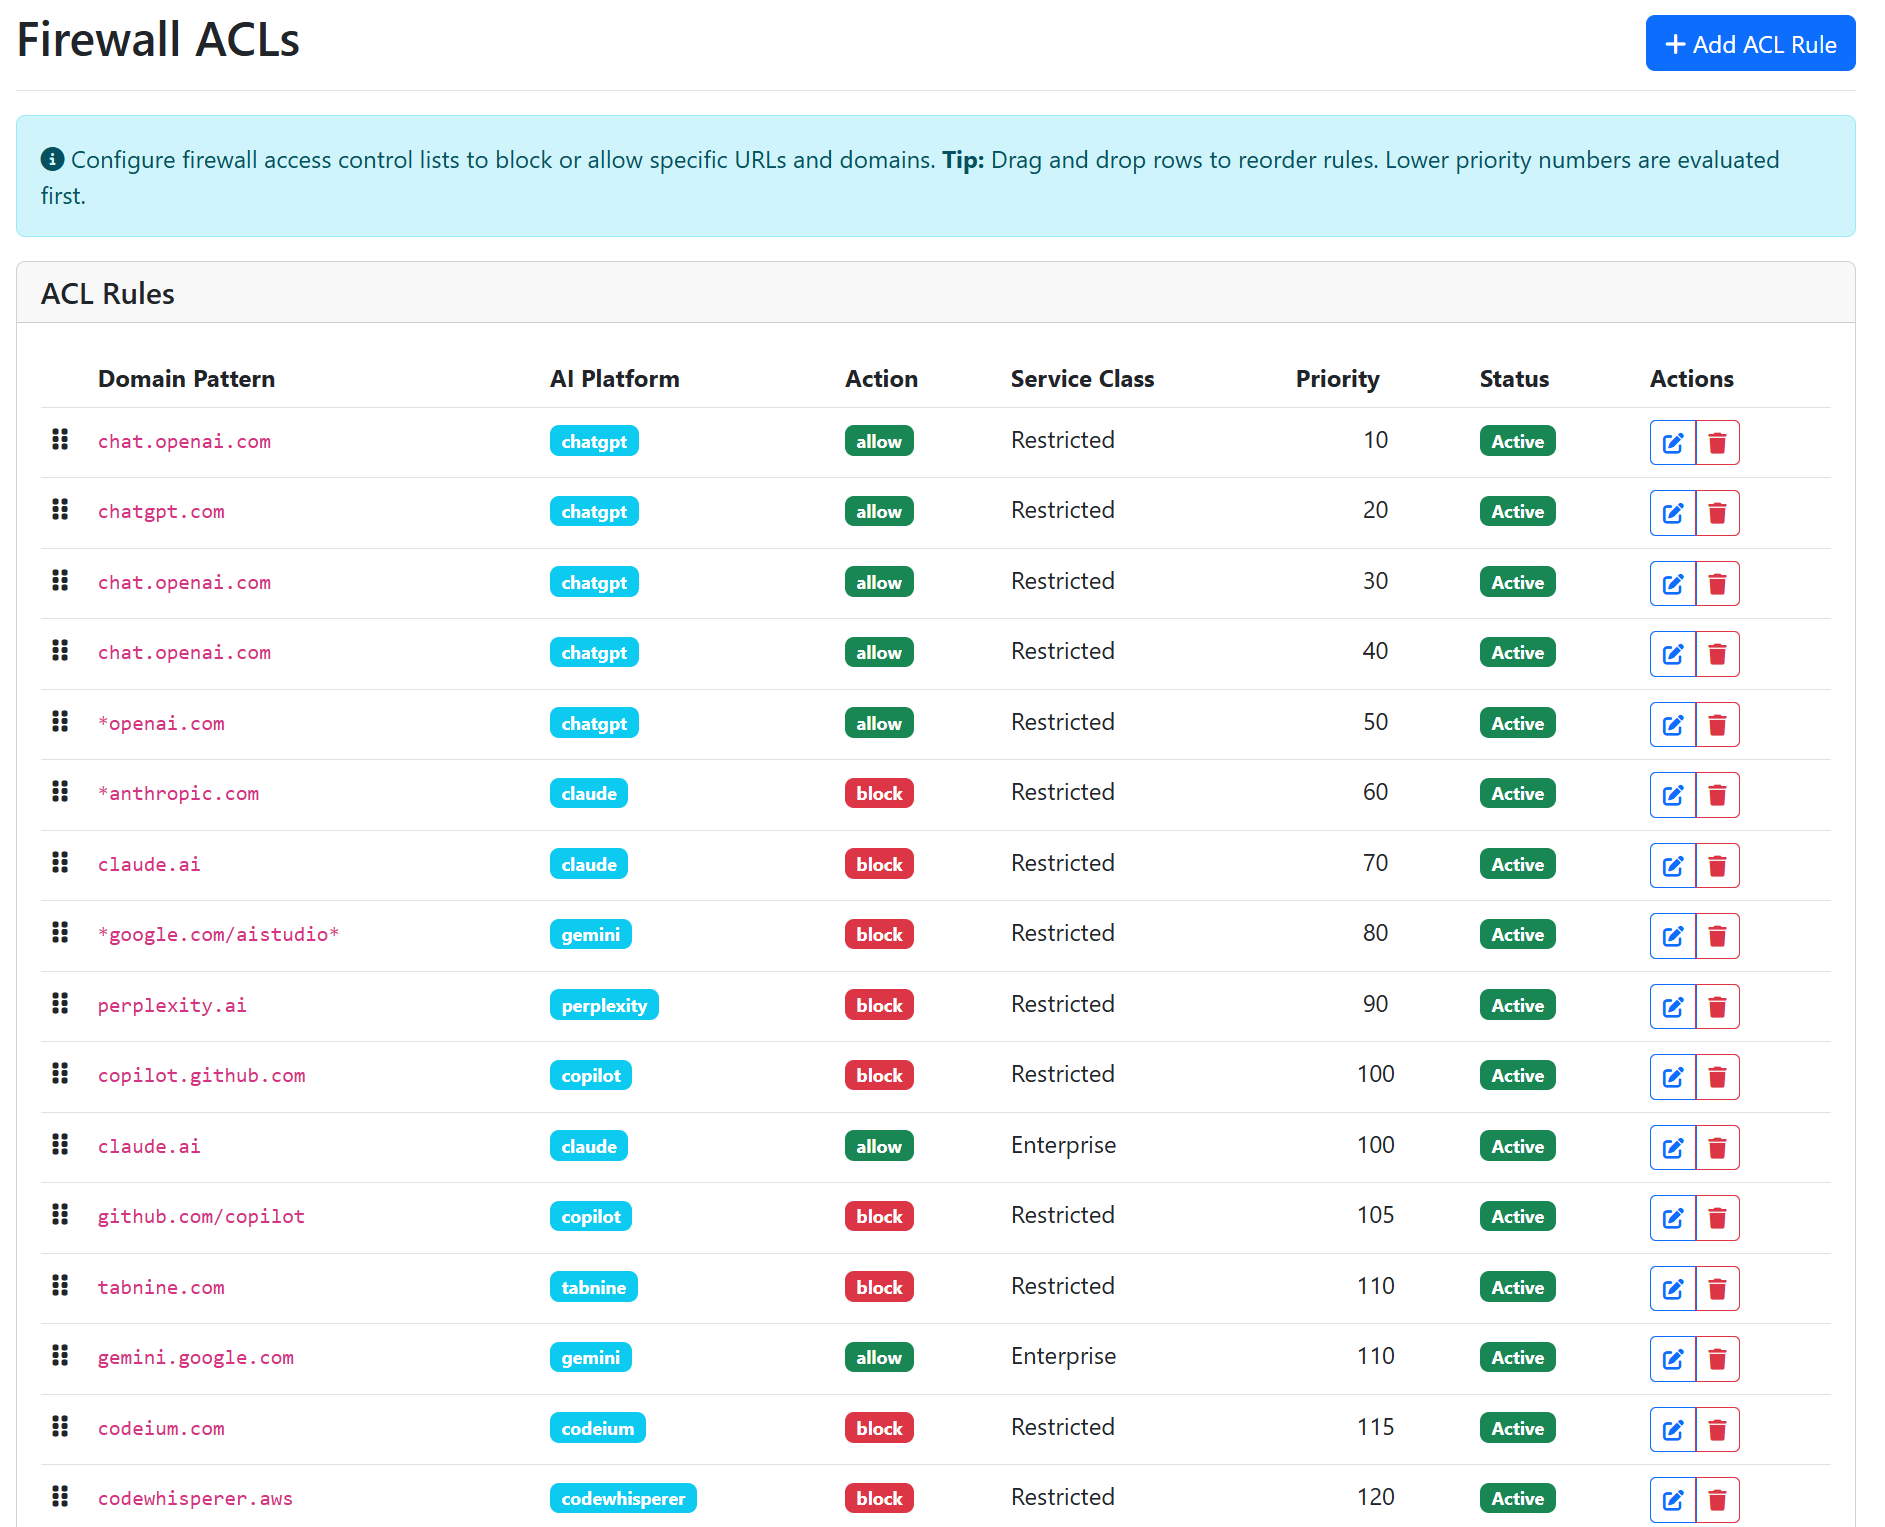Toggle Active status on the codeium.com rule
Screen dimensions: 1885x1527
[x=1516, y=1428]
